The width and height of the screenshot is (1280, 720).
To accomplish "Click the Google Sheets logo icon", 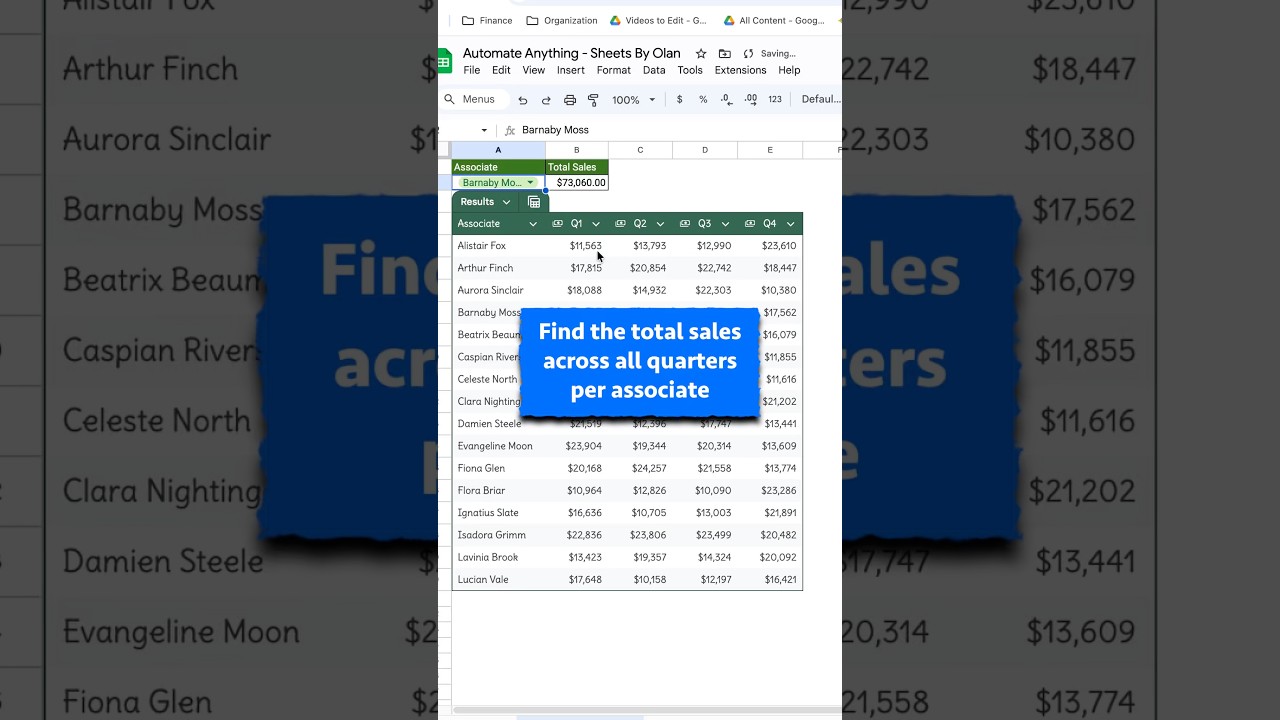I will click(445, 61).
